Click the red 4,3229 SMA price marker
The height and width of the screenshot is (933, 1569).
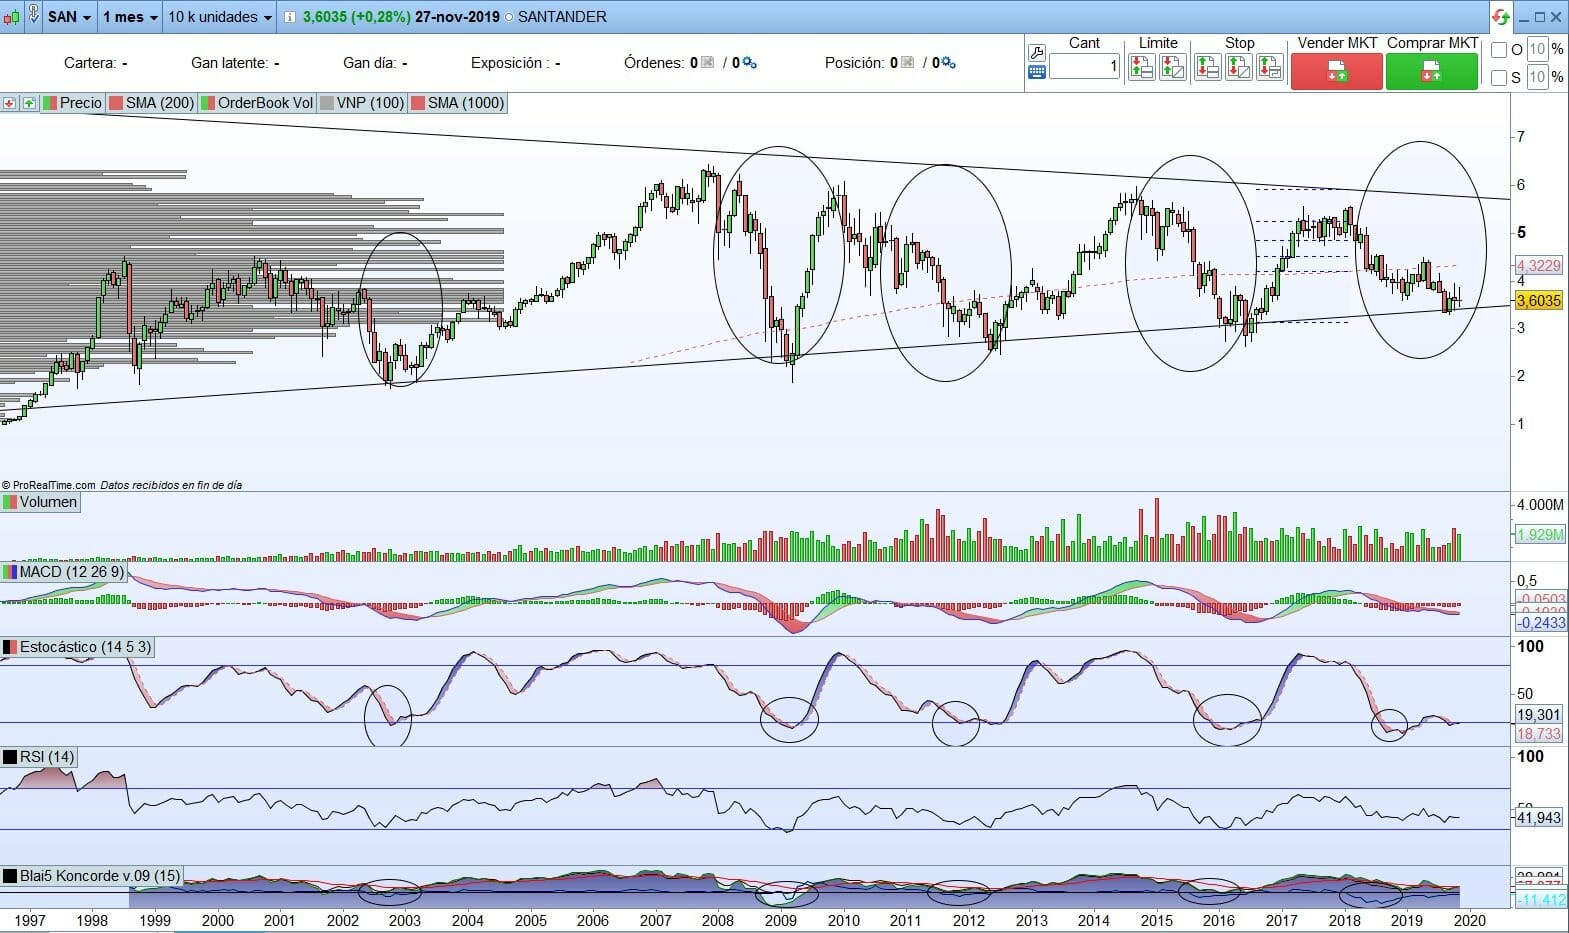click(x=1538, y=265)
